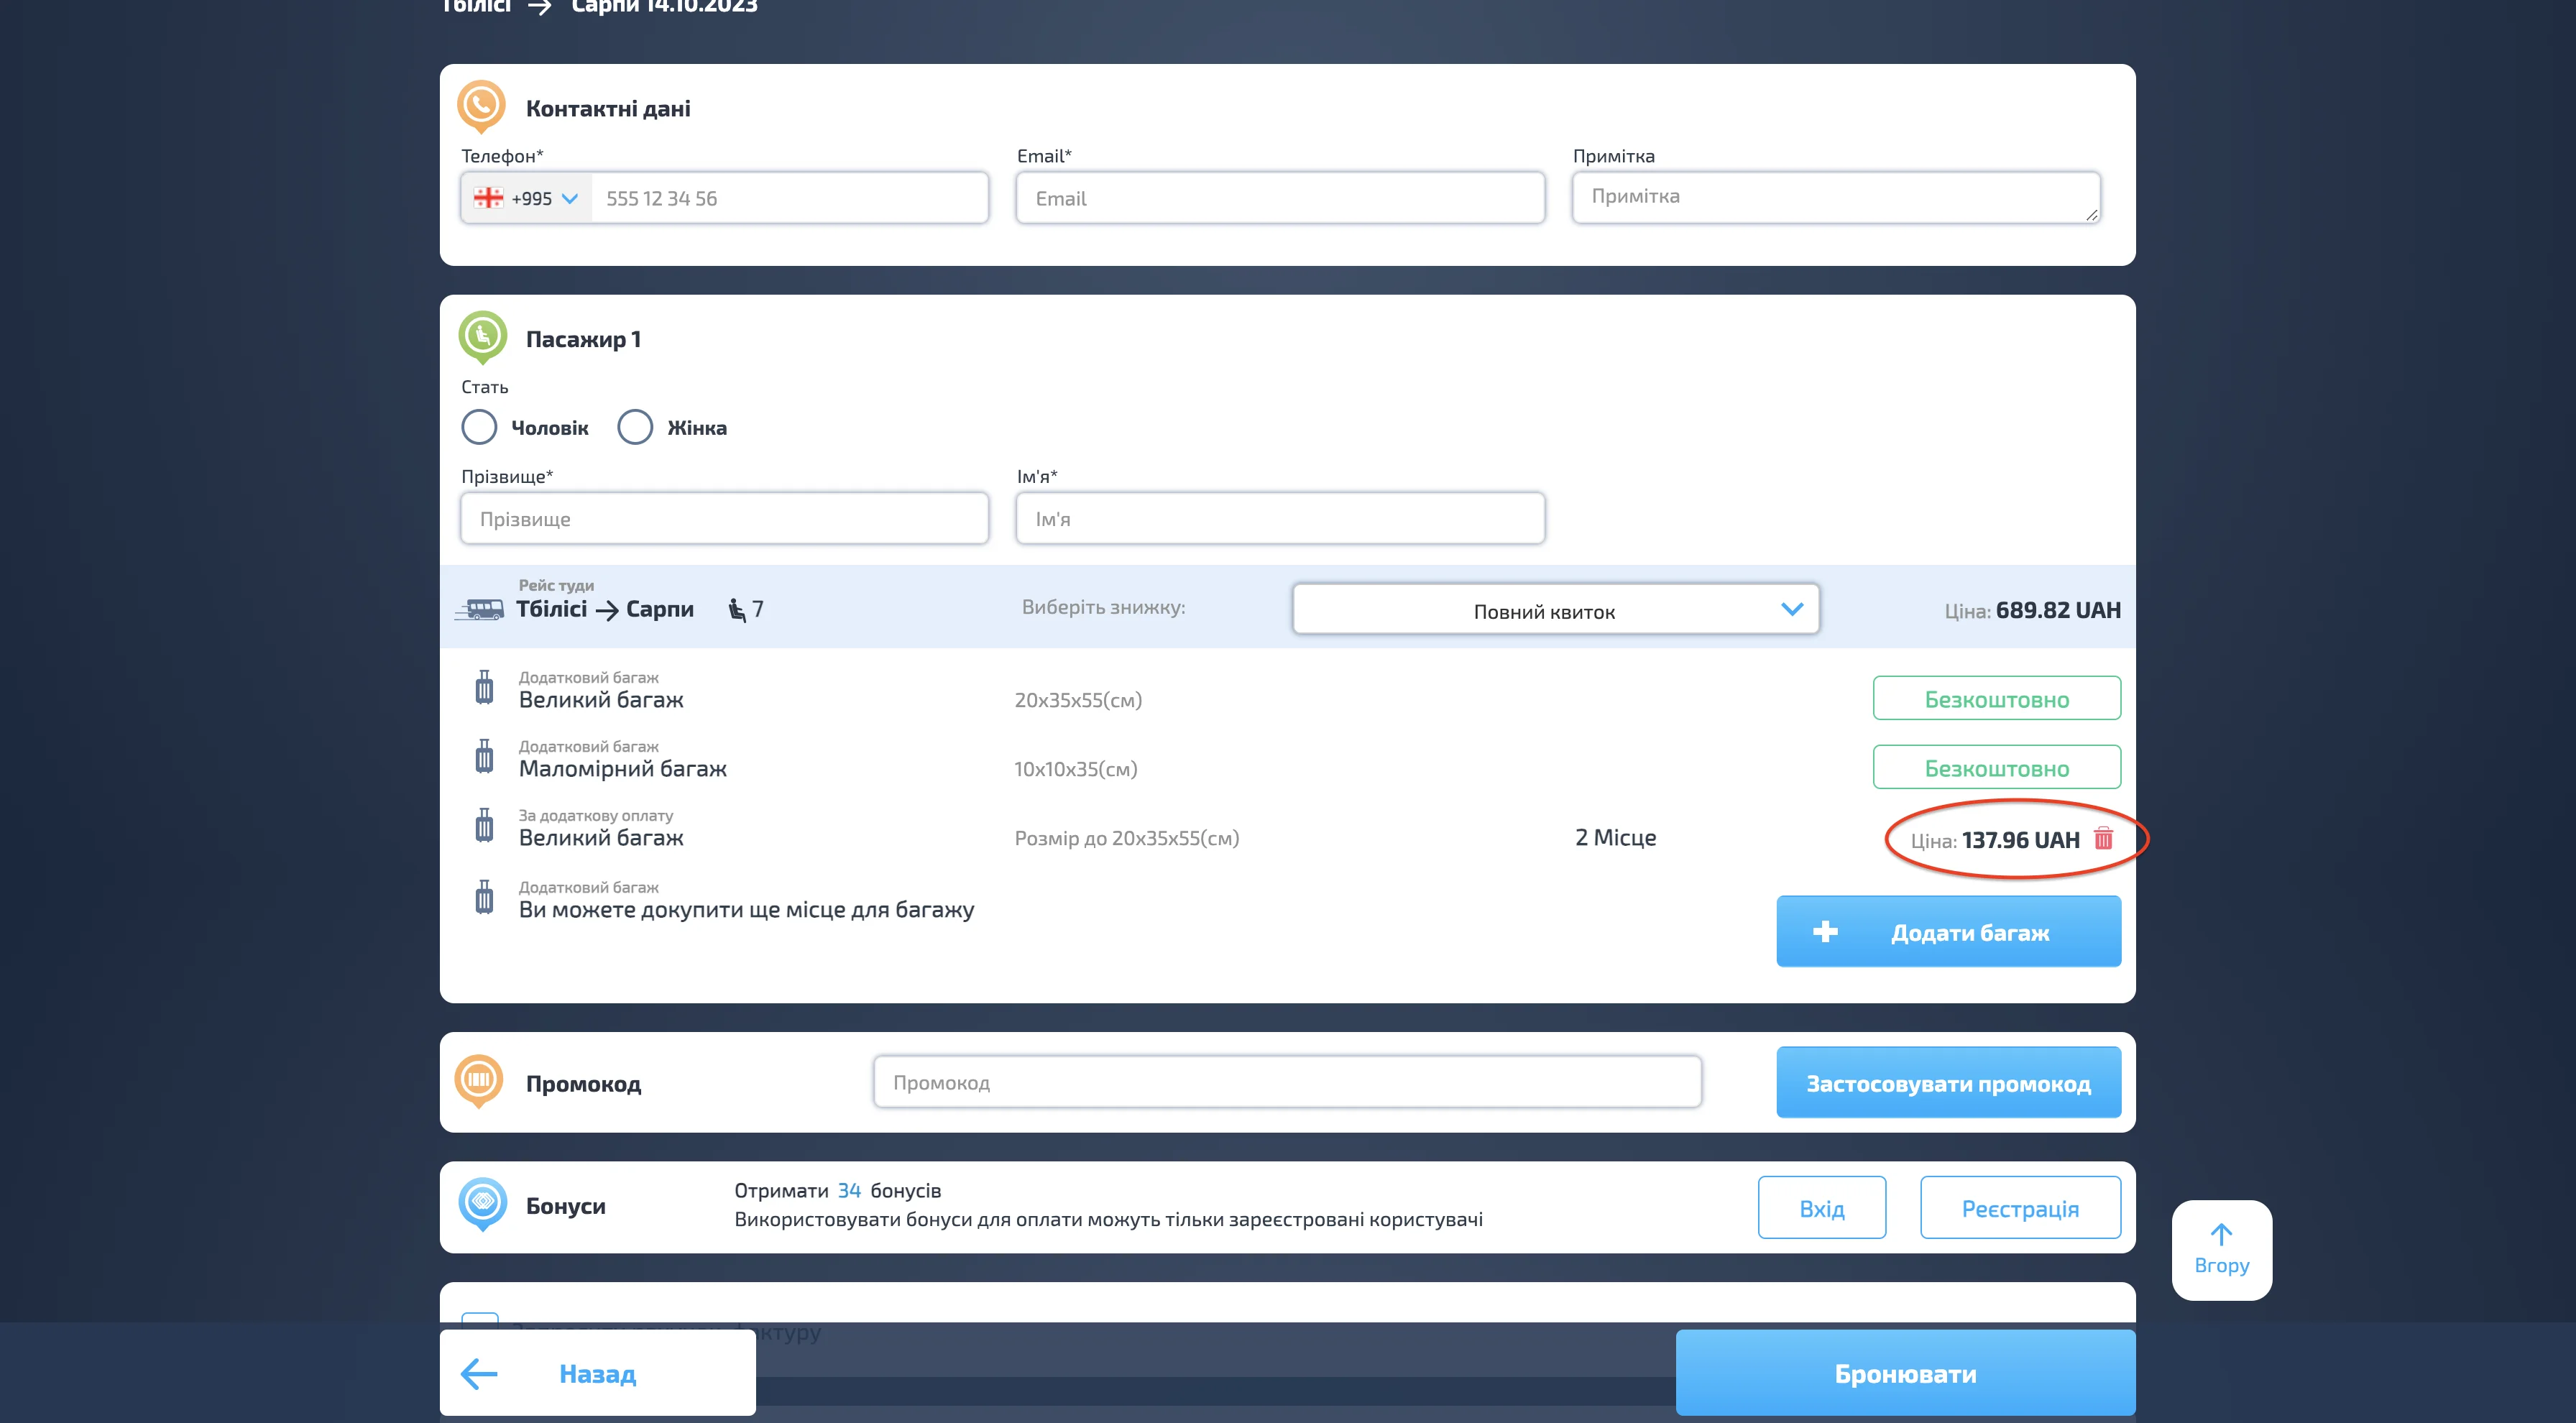Image resolution: width=2576 pixels, height=1423 pixels.
Task: Select the Жінка gender radio button
Action: point(635,427)
